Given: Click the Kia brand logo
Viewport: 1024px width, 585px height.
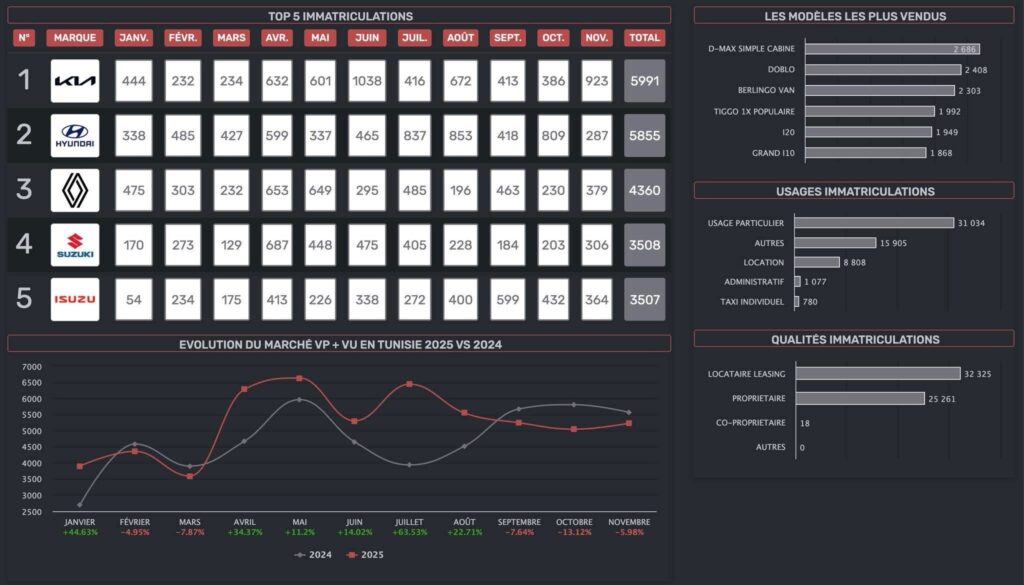Looking at the screenshot, I should point(75,81).
